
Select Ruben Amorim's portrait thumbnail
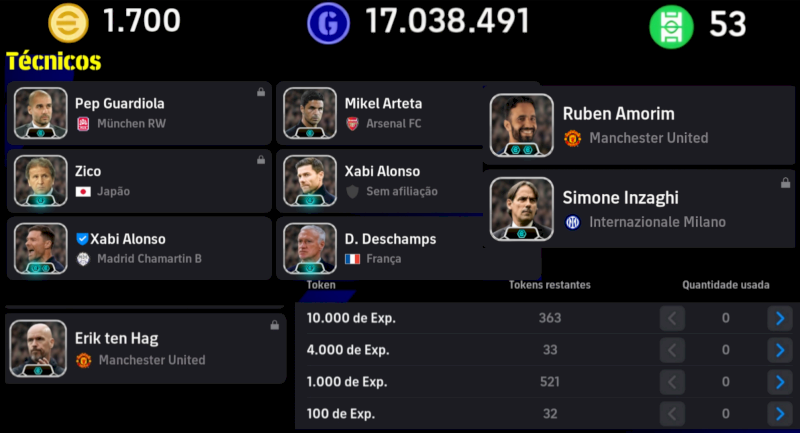(x=521, y=126)
